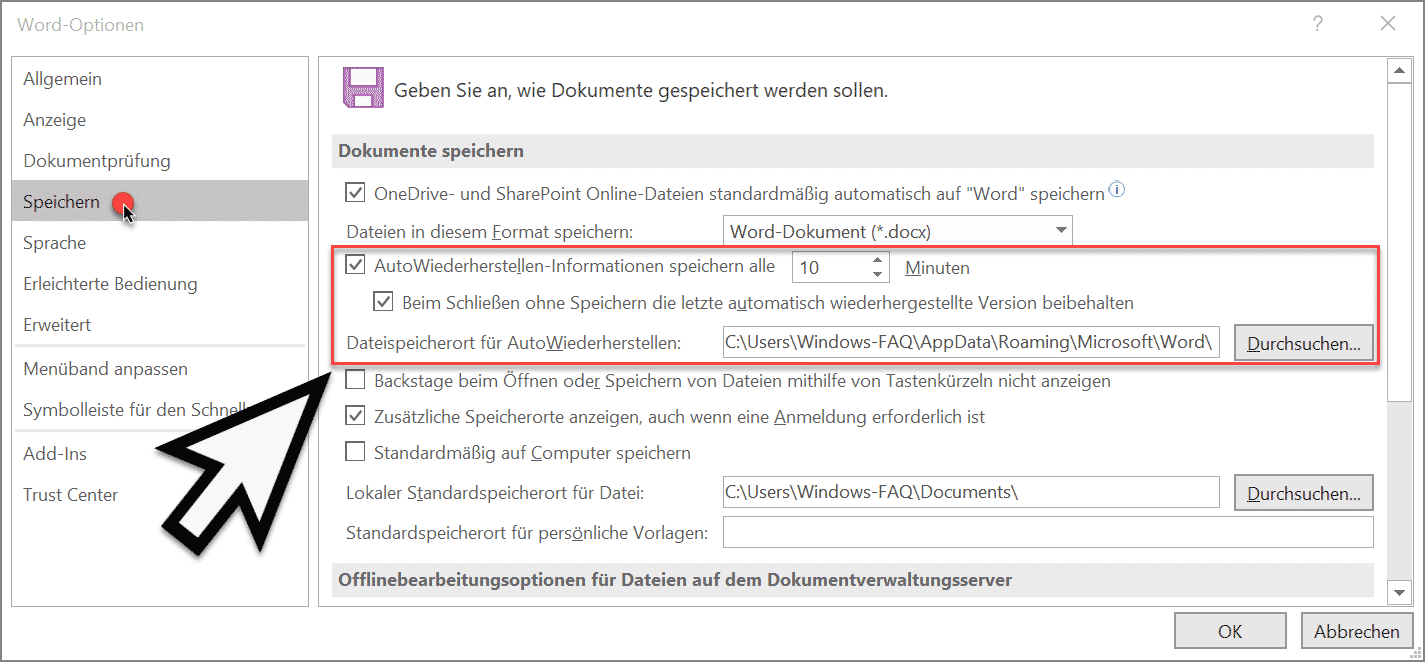This screenshot has width=1425, height=662.
Task: Click the options pane vertical scrollbar thumb
Action: click(x=1398, y=243)
